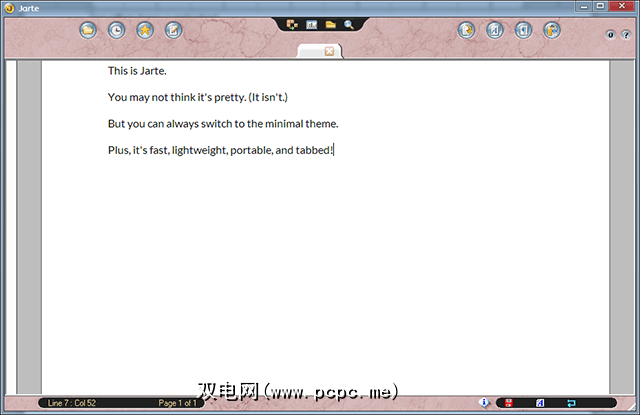Image resolution: width=640 pixels, height=415 pixels.
Task: Close the current document tab
Action: coord(329,51)
